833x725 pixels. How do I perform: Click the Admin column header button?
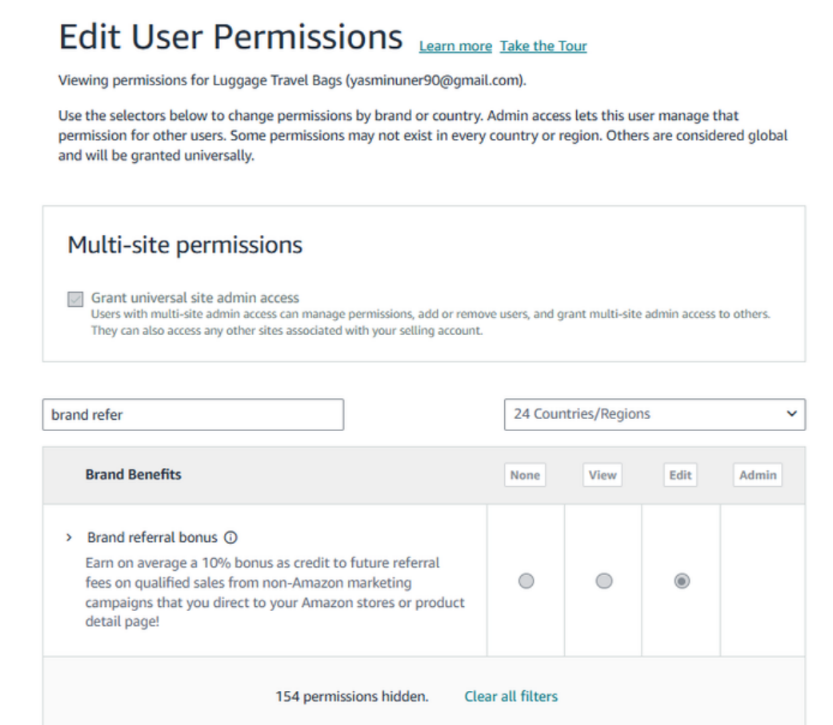point(757,476)
